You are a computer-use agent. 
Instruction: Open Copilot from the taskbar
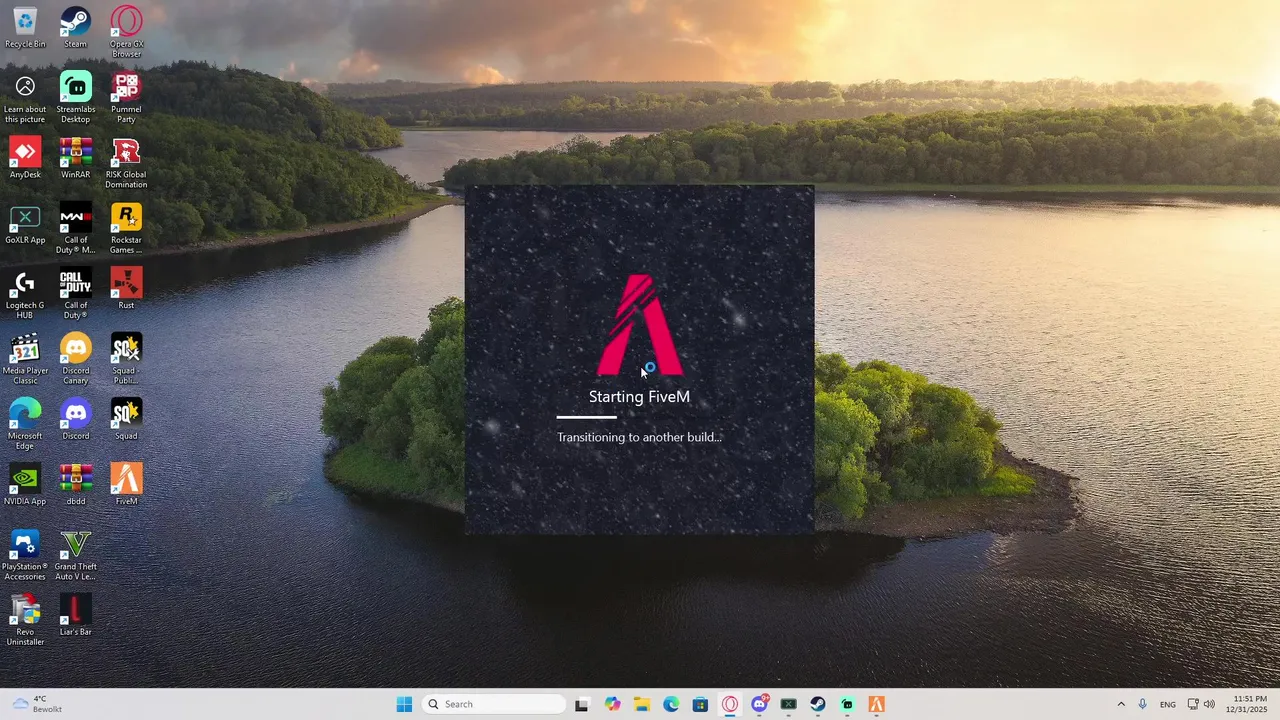point(612,704)
